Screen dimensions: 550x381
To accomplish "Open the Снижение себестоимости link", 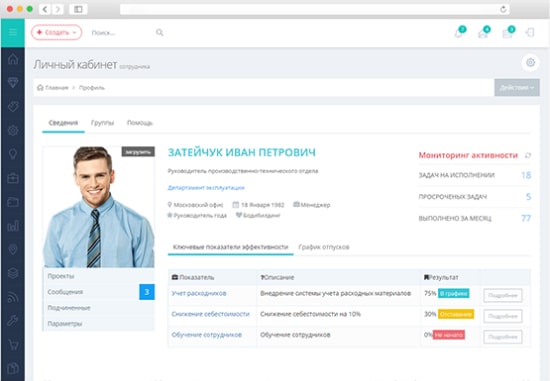I will [x=210, y=314].
